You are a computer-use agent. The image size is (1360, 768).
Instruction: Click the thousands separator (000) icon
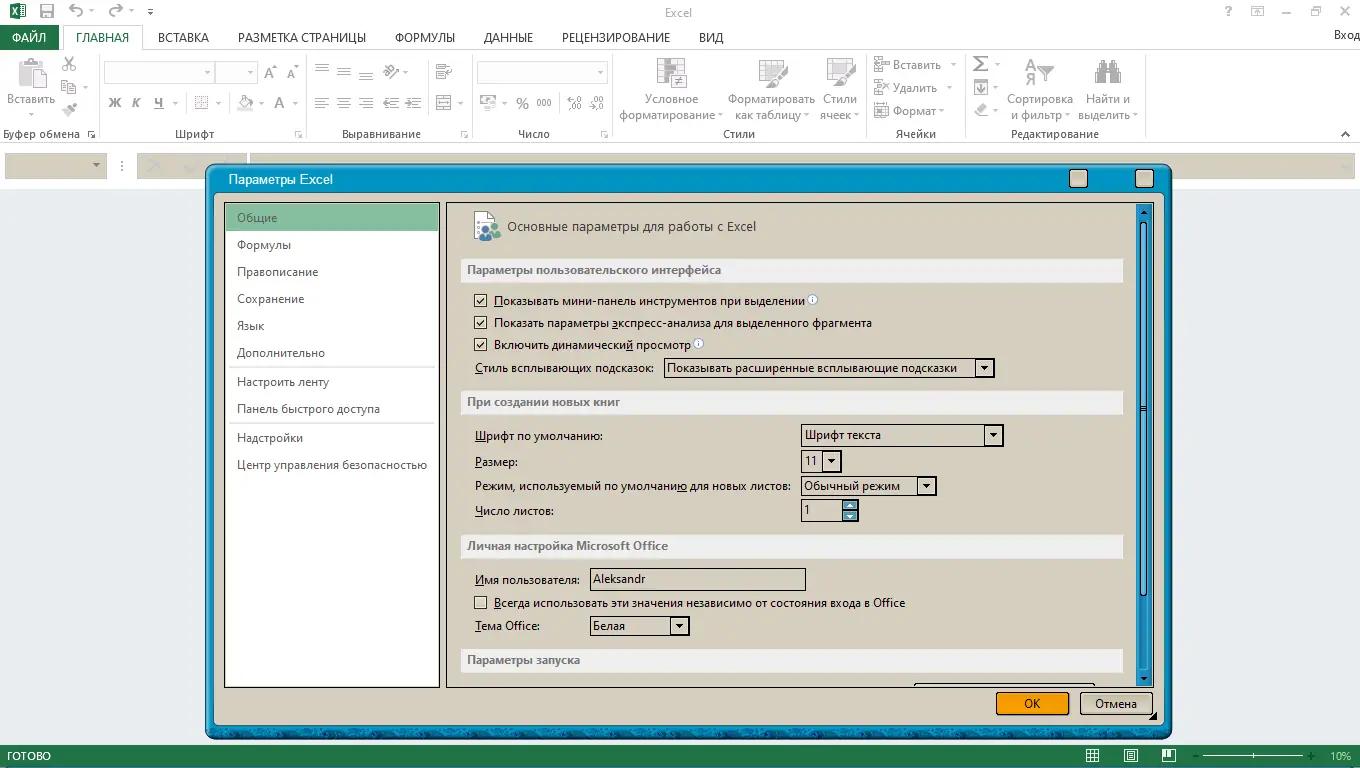pyautogui.click(x=544, y=103)
